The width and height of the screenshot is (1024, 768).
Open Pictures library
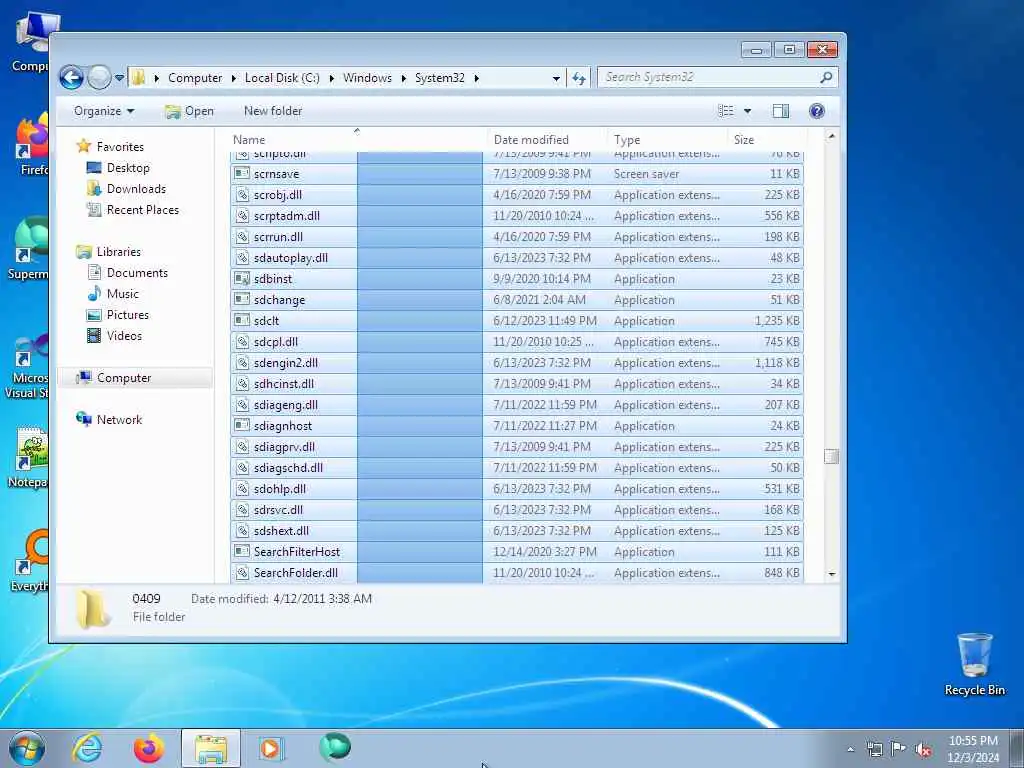tap(127, 314)
